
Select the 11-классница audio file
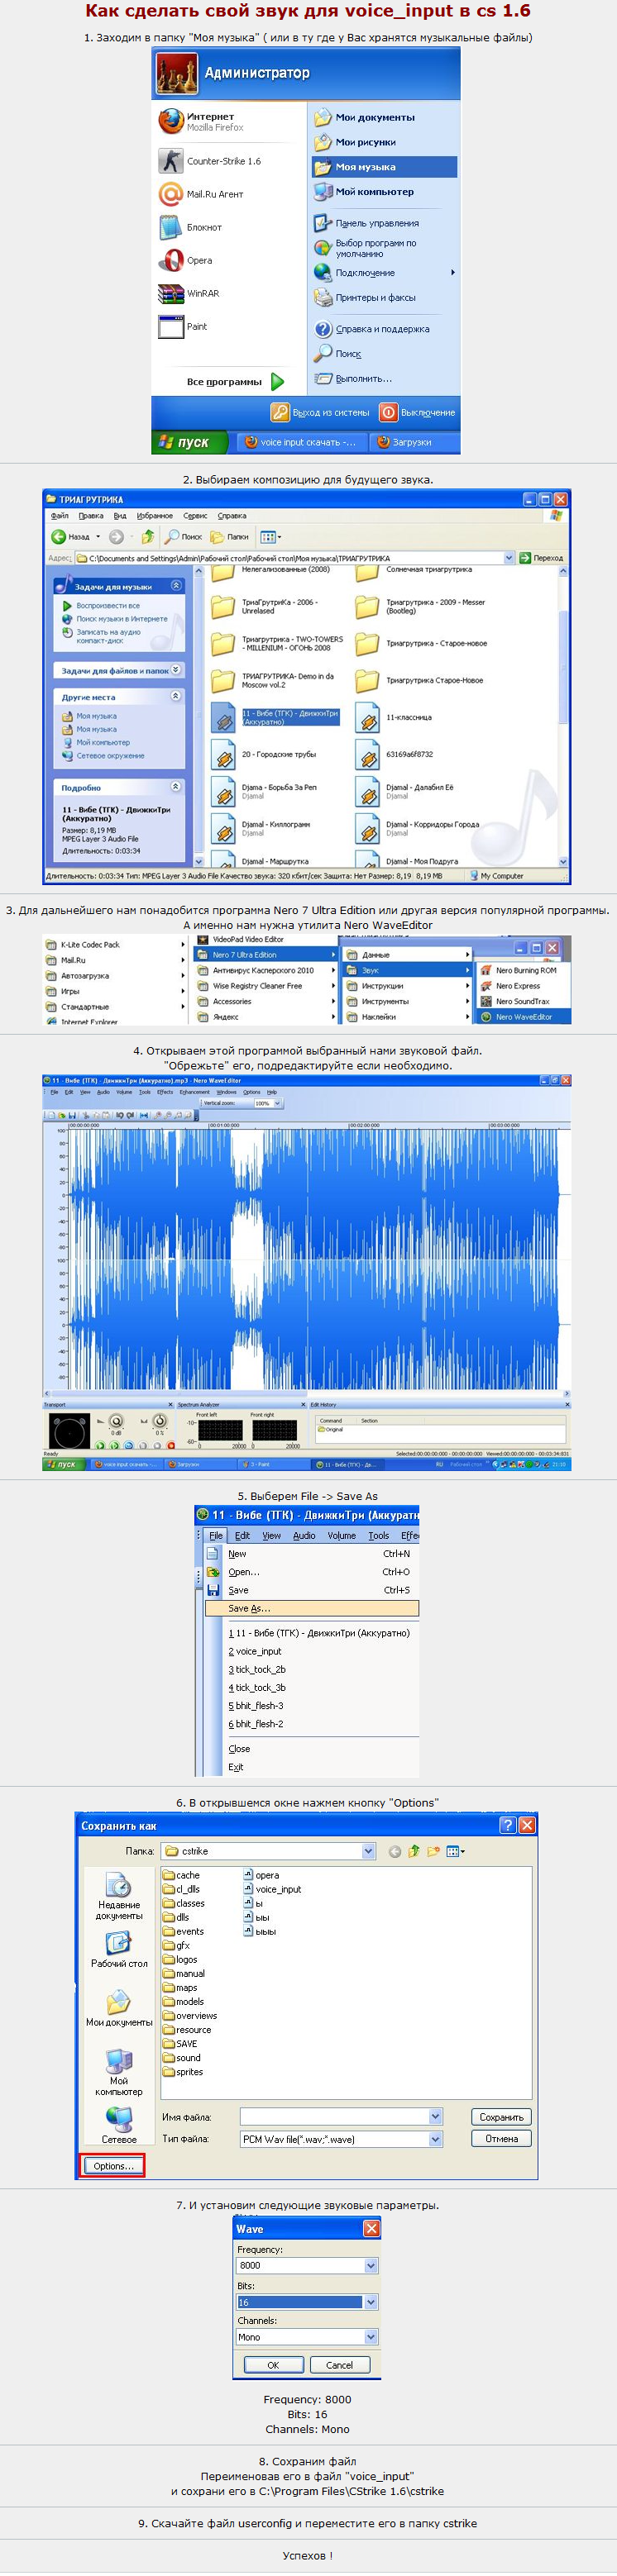pyautogui.click(x=395, y=718)
